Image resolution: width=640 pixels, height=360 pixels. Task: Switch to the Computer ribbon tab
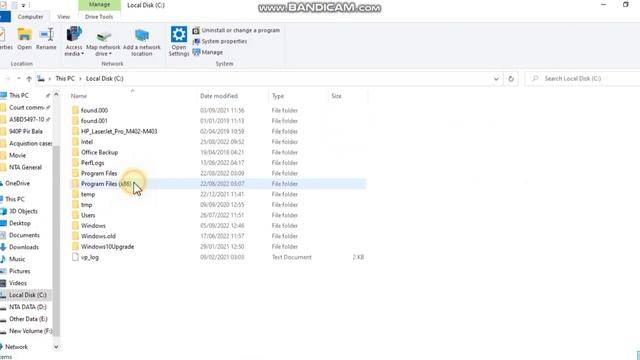(x=30, y=17)
